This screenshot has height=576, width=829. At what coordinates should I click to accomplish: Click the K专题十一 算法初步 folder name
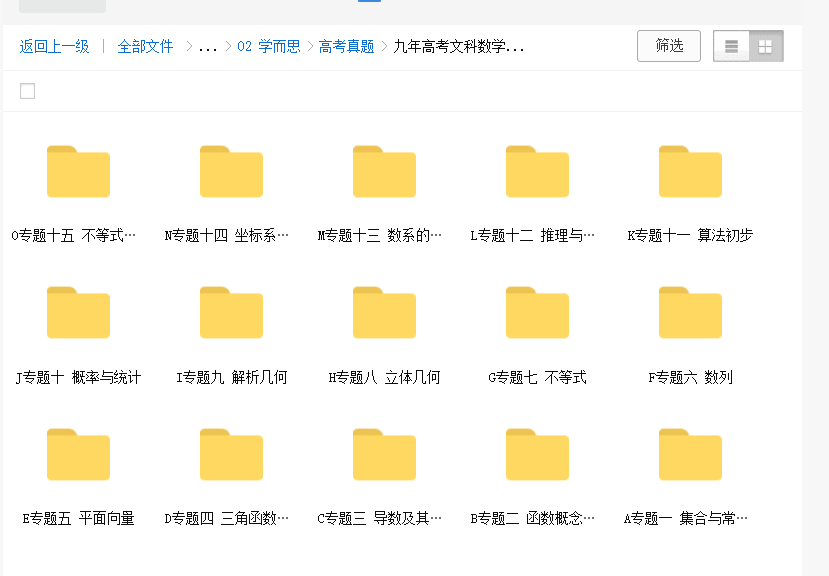[690, 235]
